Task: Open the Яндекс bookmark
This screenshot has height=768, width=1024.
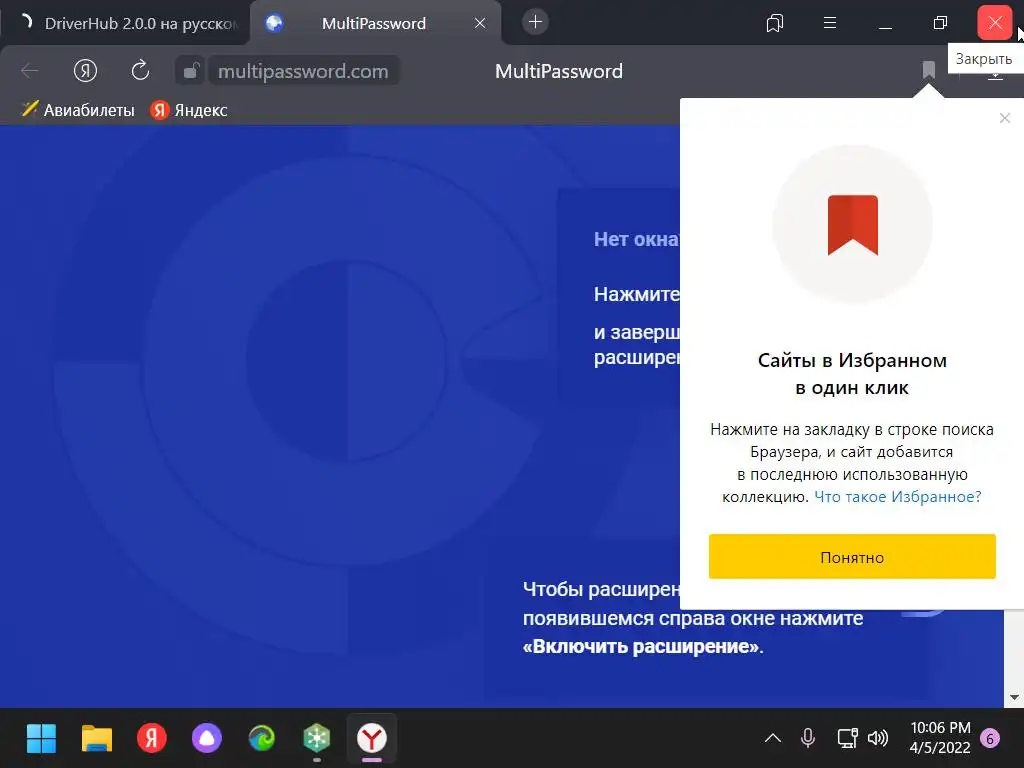Action: tap(189, 110)
